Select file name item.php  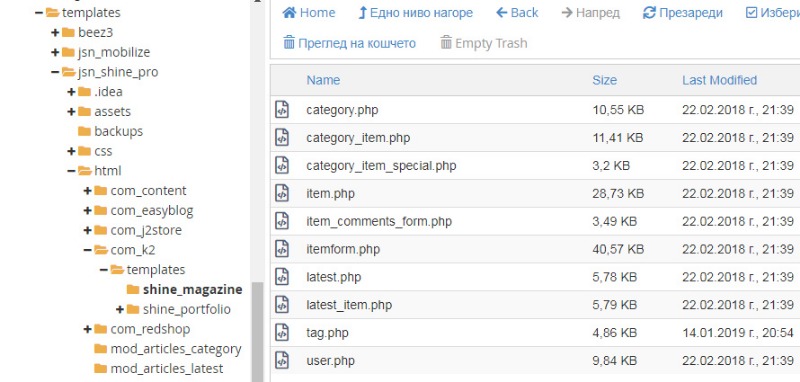[330, 193]
